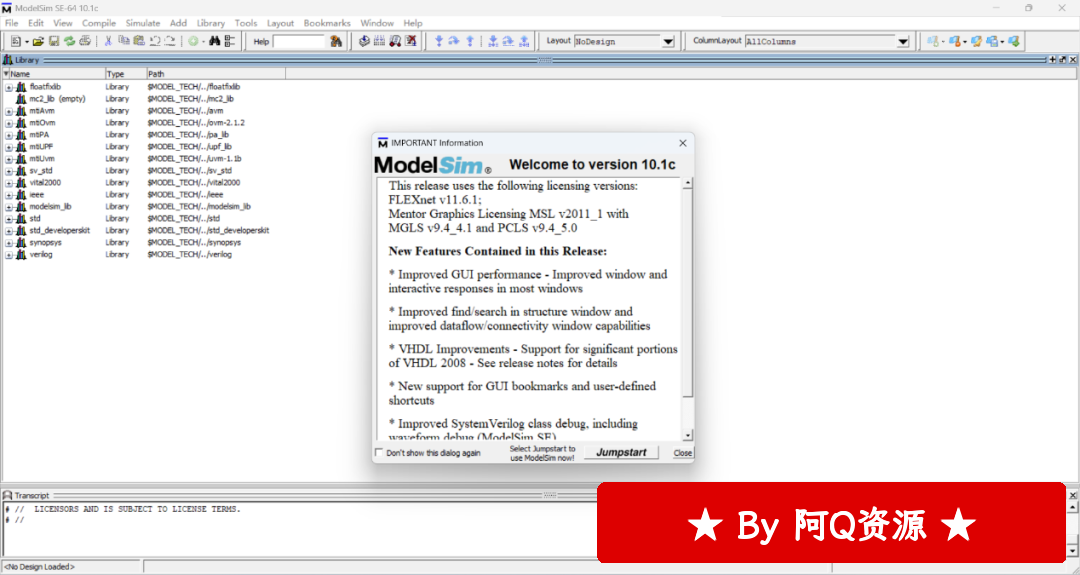Click inside the Help search input field
This screenshot has width=1080, height=575.
click(x=298, y=42)
